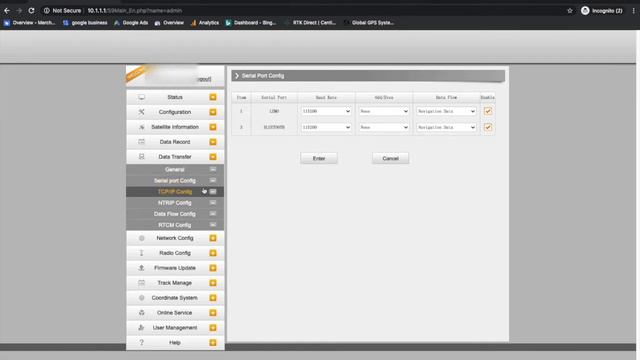Toggle Data Transfer orange expander icon
This screenshot has width=640, height=360.
213,157
